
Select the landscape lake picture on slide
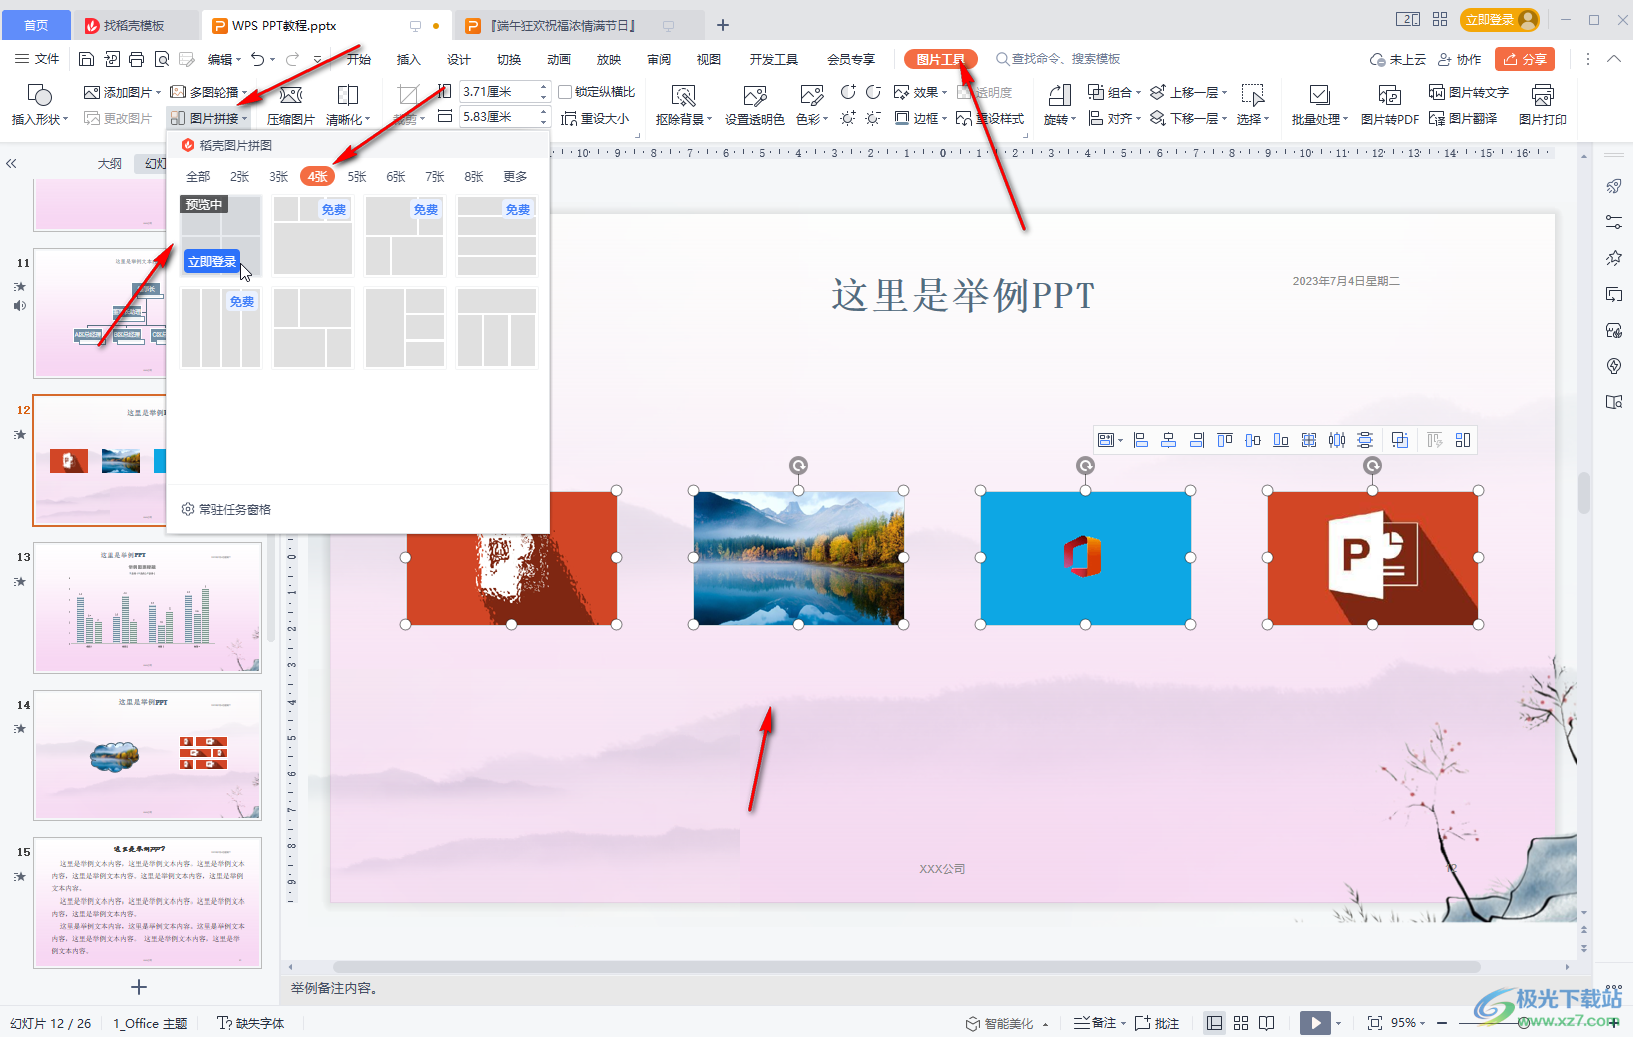798,558
